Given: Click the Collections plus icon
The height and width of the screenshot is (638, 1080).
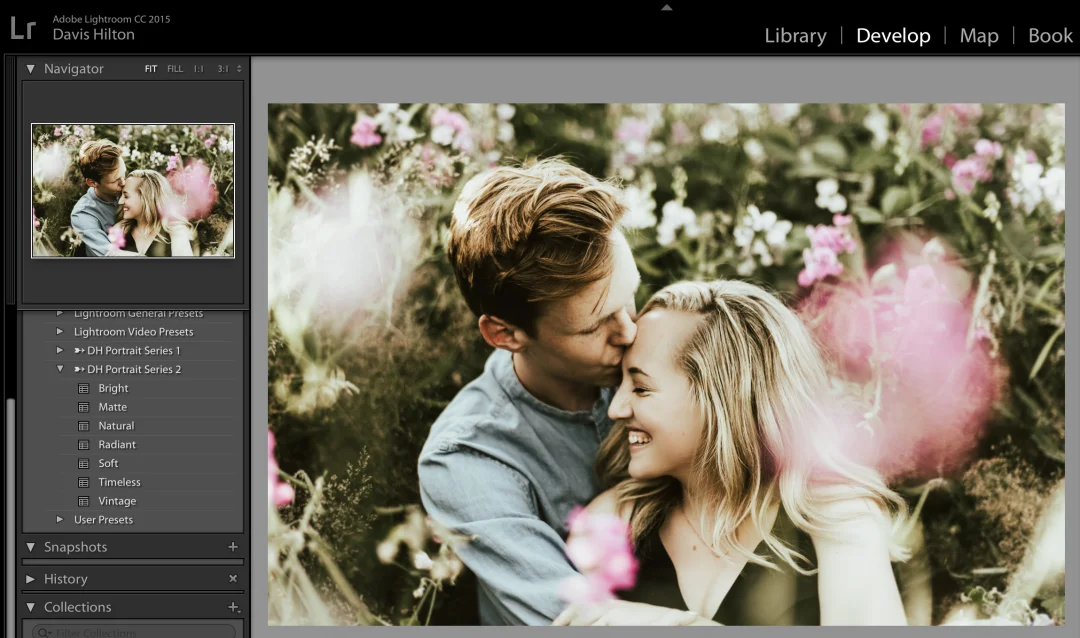Looking at the screenshot, I should coord(233,607).
